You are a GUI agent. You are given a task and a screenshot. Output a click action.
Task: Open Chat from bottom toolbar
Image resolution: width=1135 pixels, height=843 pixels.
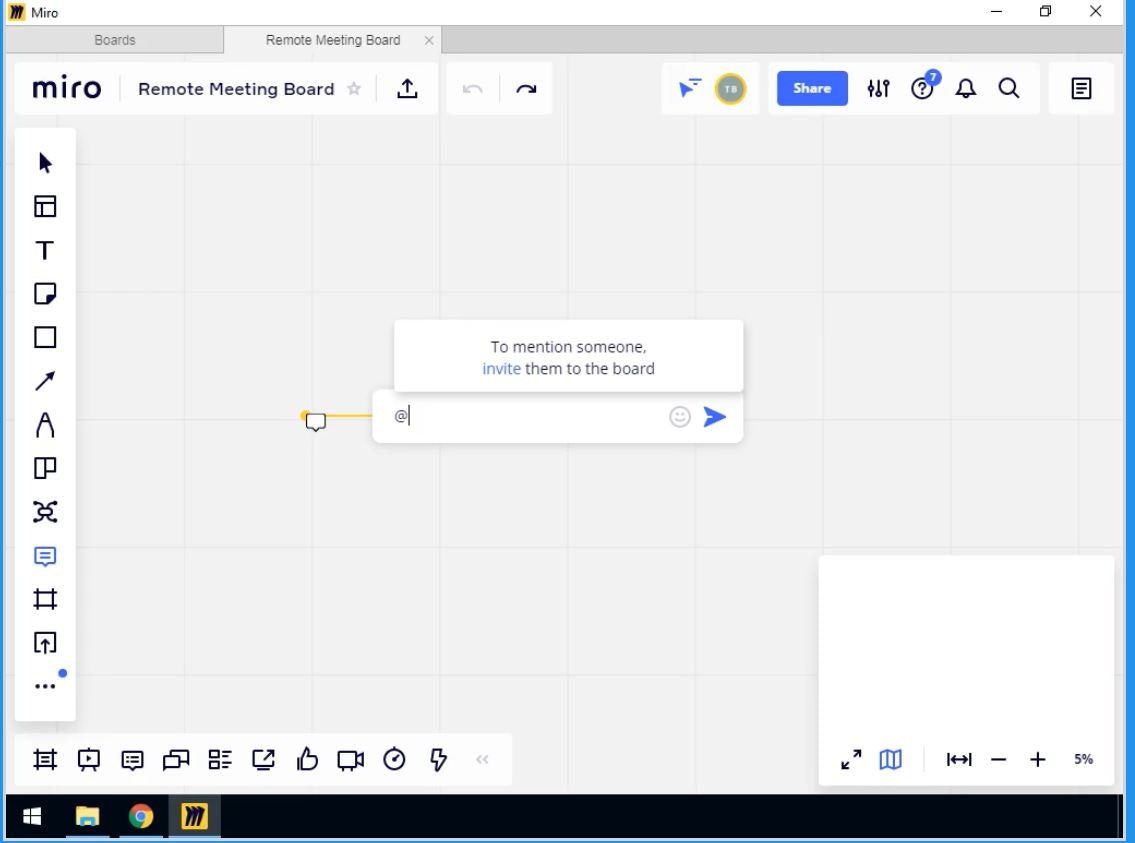point(176,760)
